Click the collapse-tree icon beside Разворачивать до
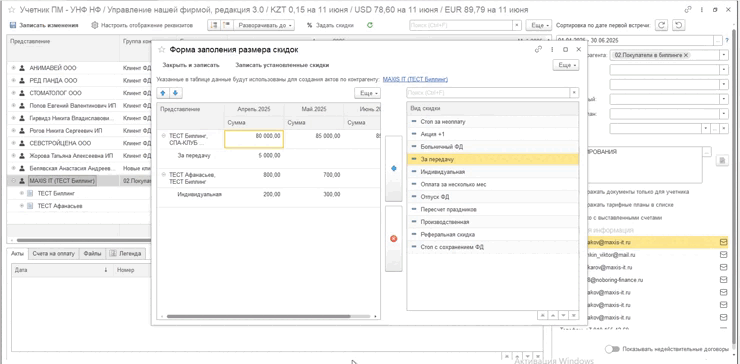Image resolution: width=740 pixels, height=364 pixels. pos(226,25)
